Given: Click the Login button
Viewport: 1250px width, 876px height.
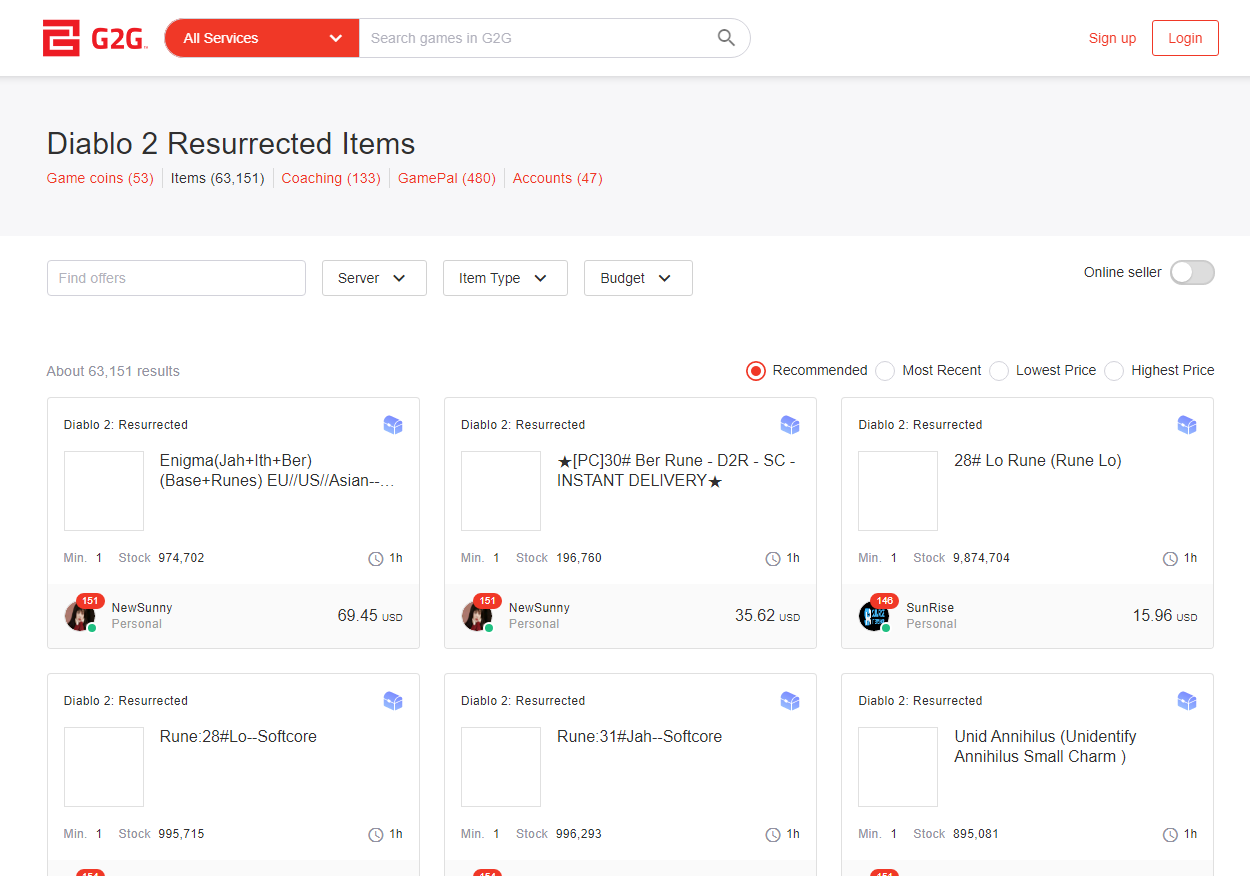Looking at the screenshot, I should coord(1185,38).
